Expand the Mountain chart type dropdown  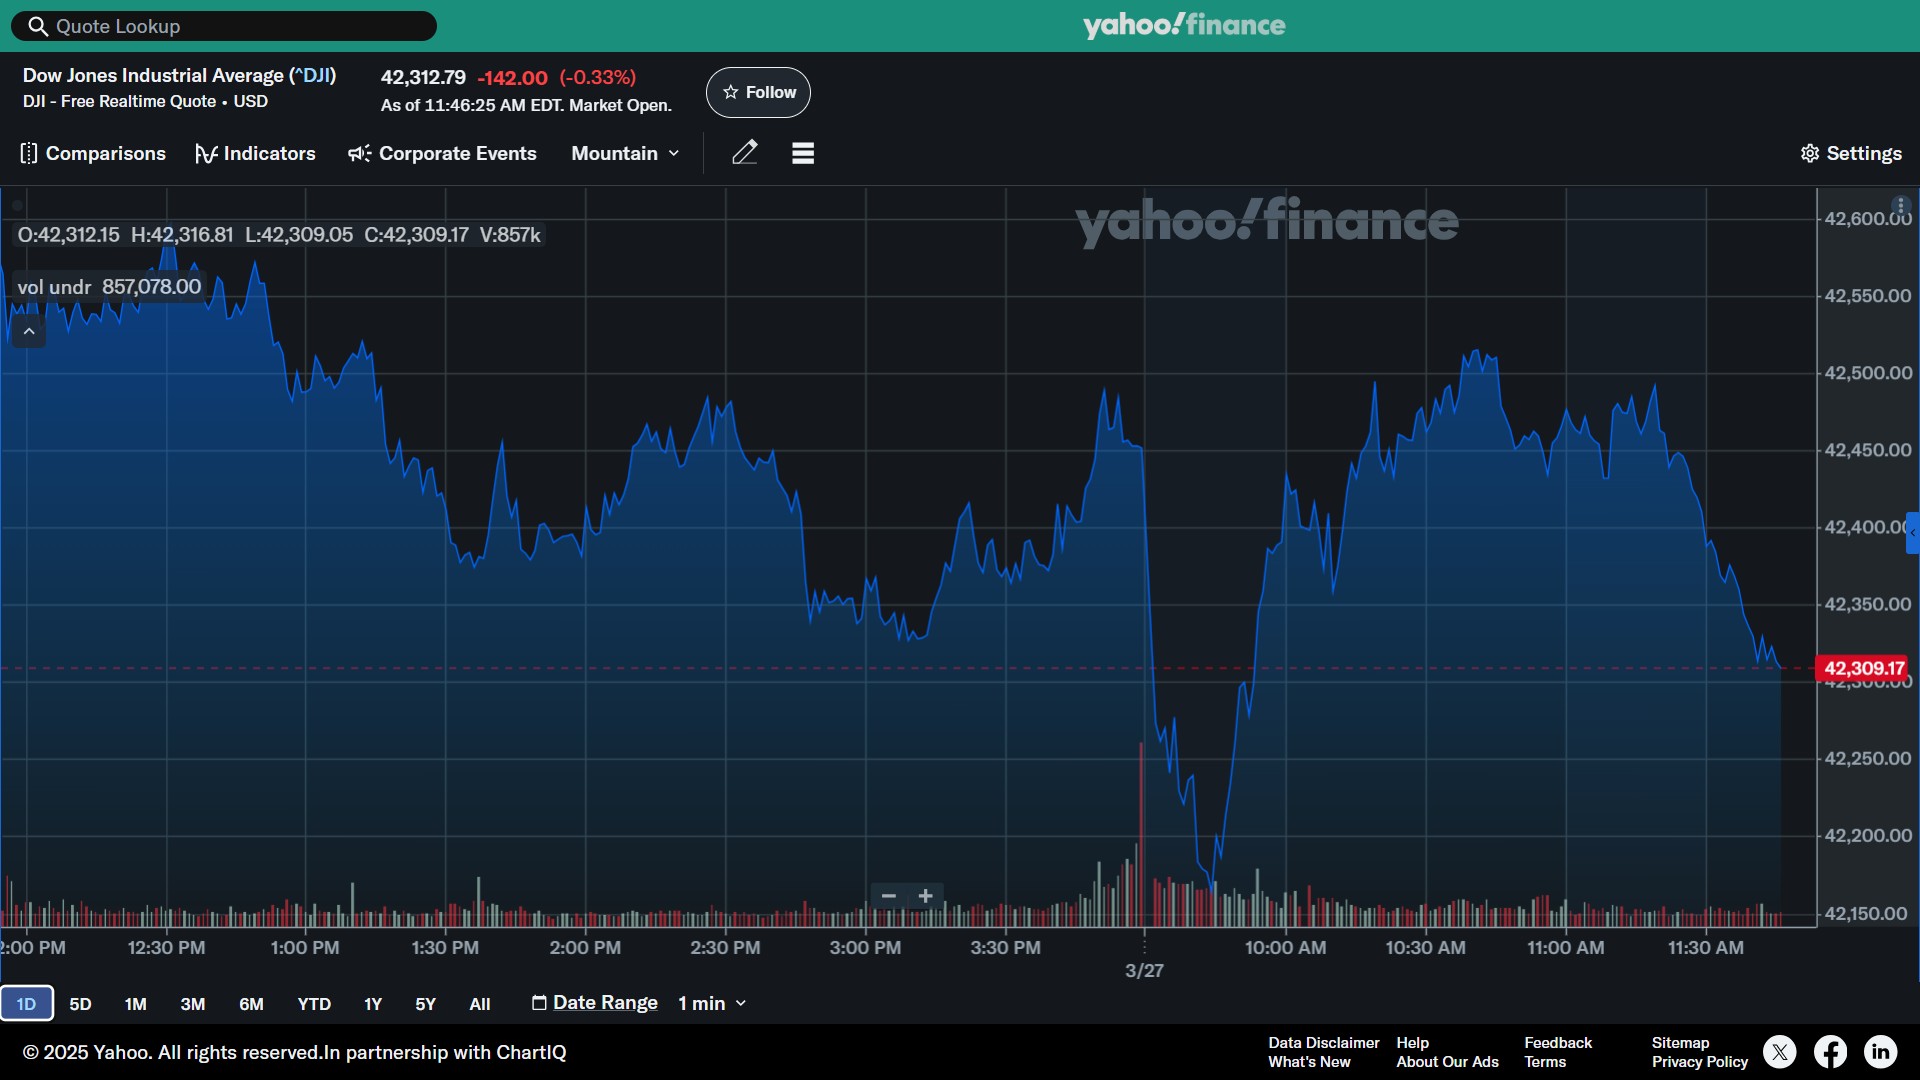(625, 153)
